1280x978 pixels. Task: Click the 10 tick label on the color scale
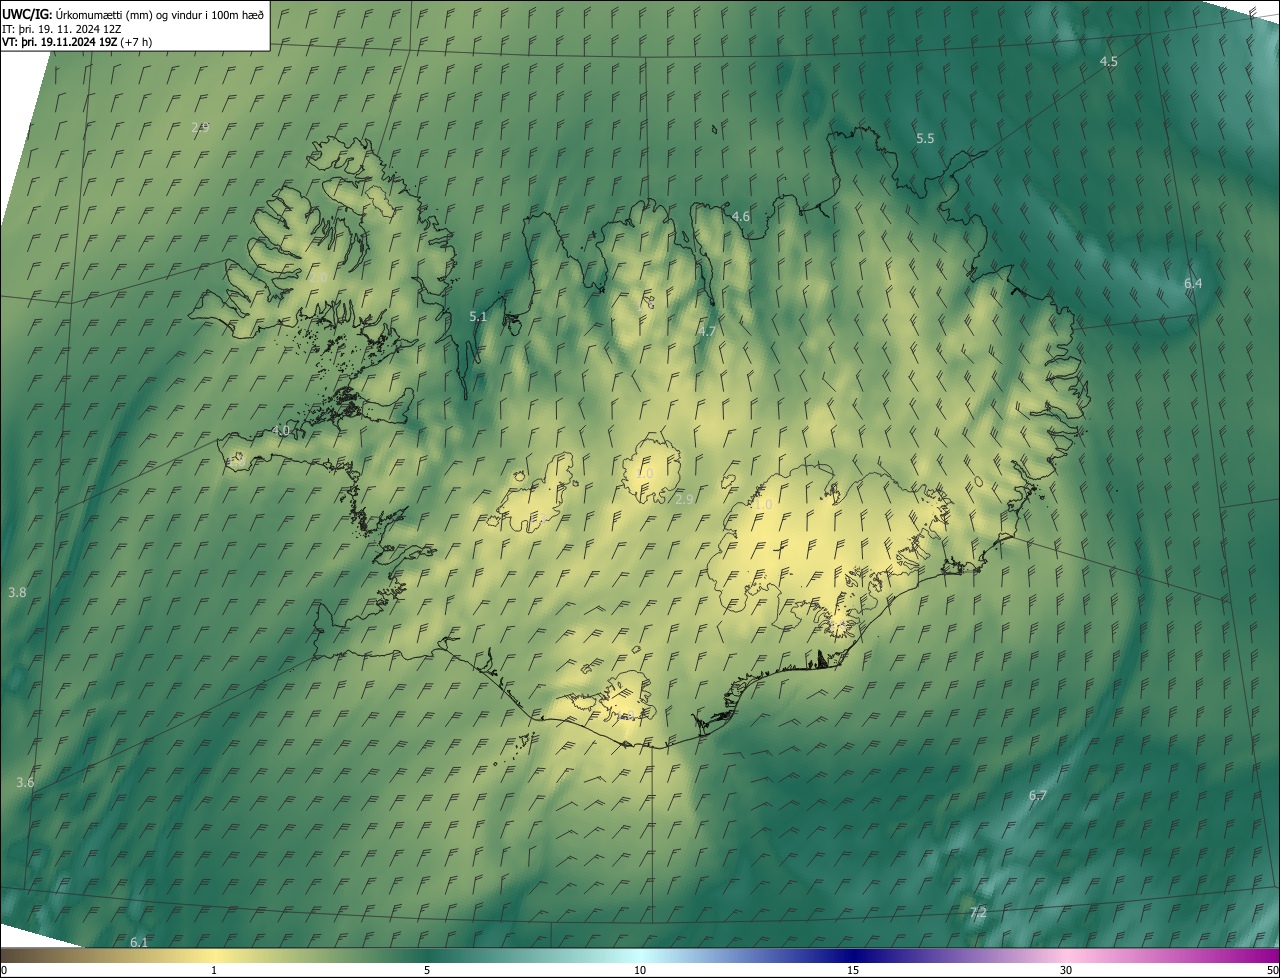(640, 971)
